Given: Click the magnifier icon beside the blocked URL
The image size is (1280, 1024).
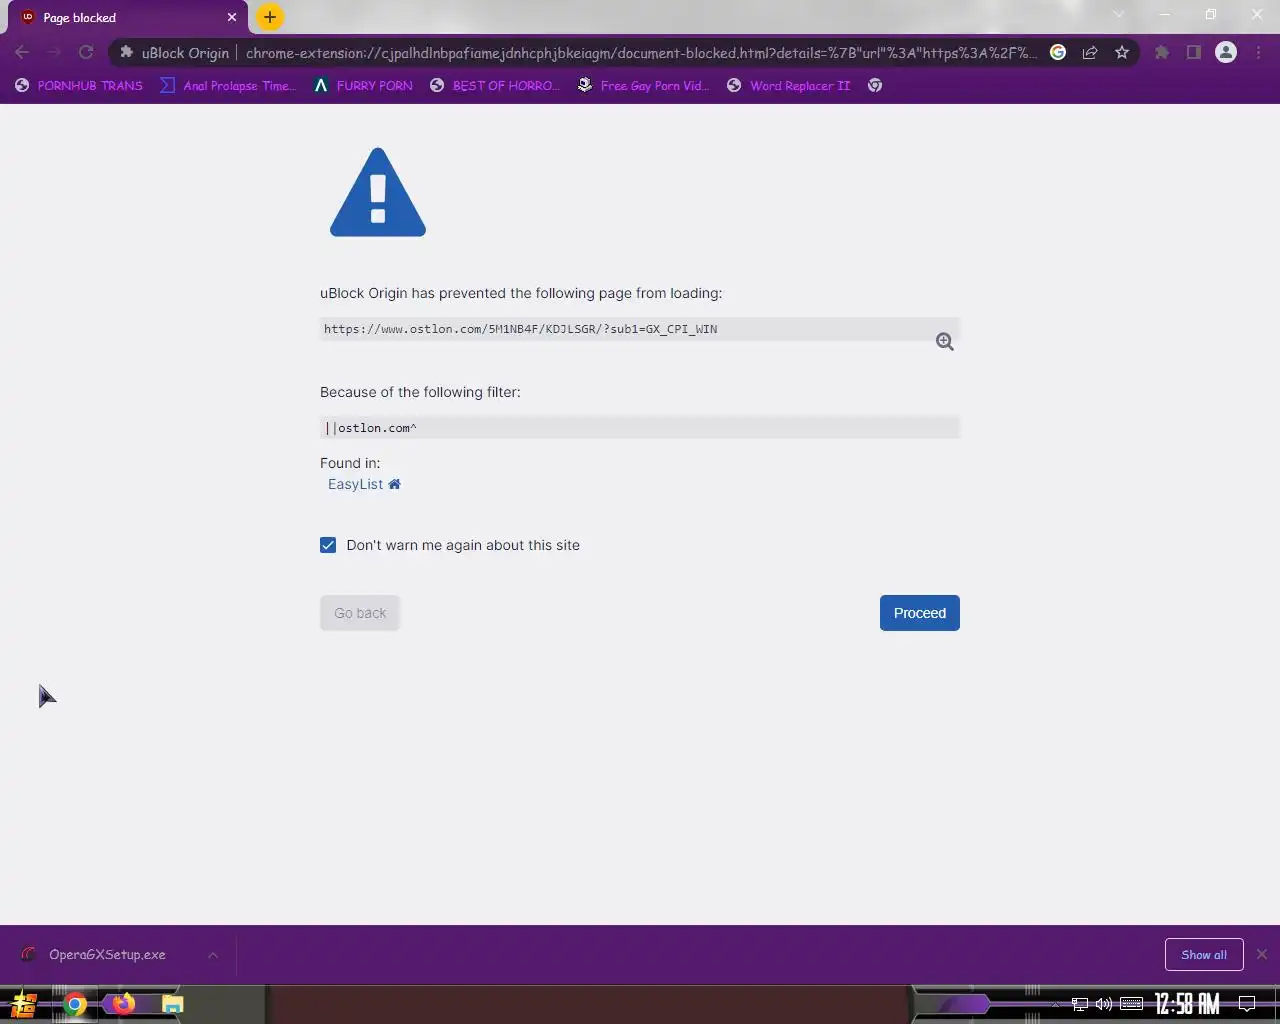Looking at the screenshot, I should click(944, 342).
